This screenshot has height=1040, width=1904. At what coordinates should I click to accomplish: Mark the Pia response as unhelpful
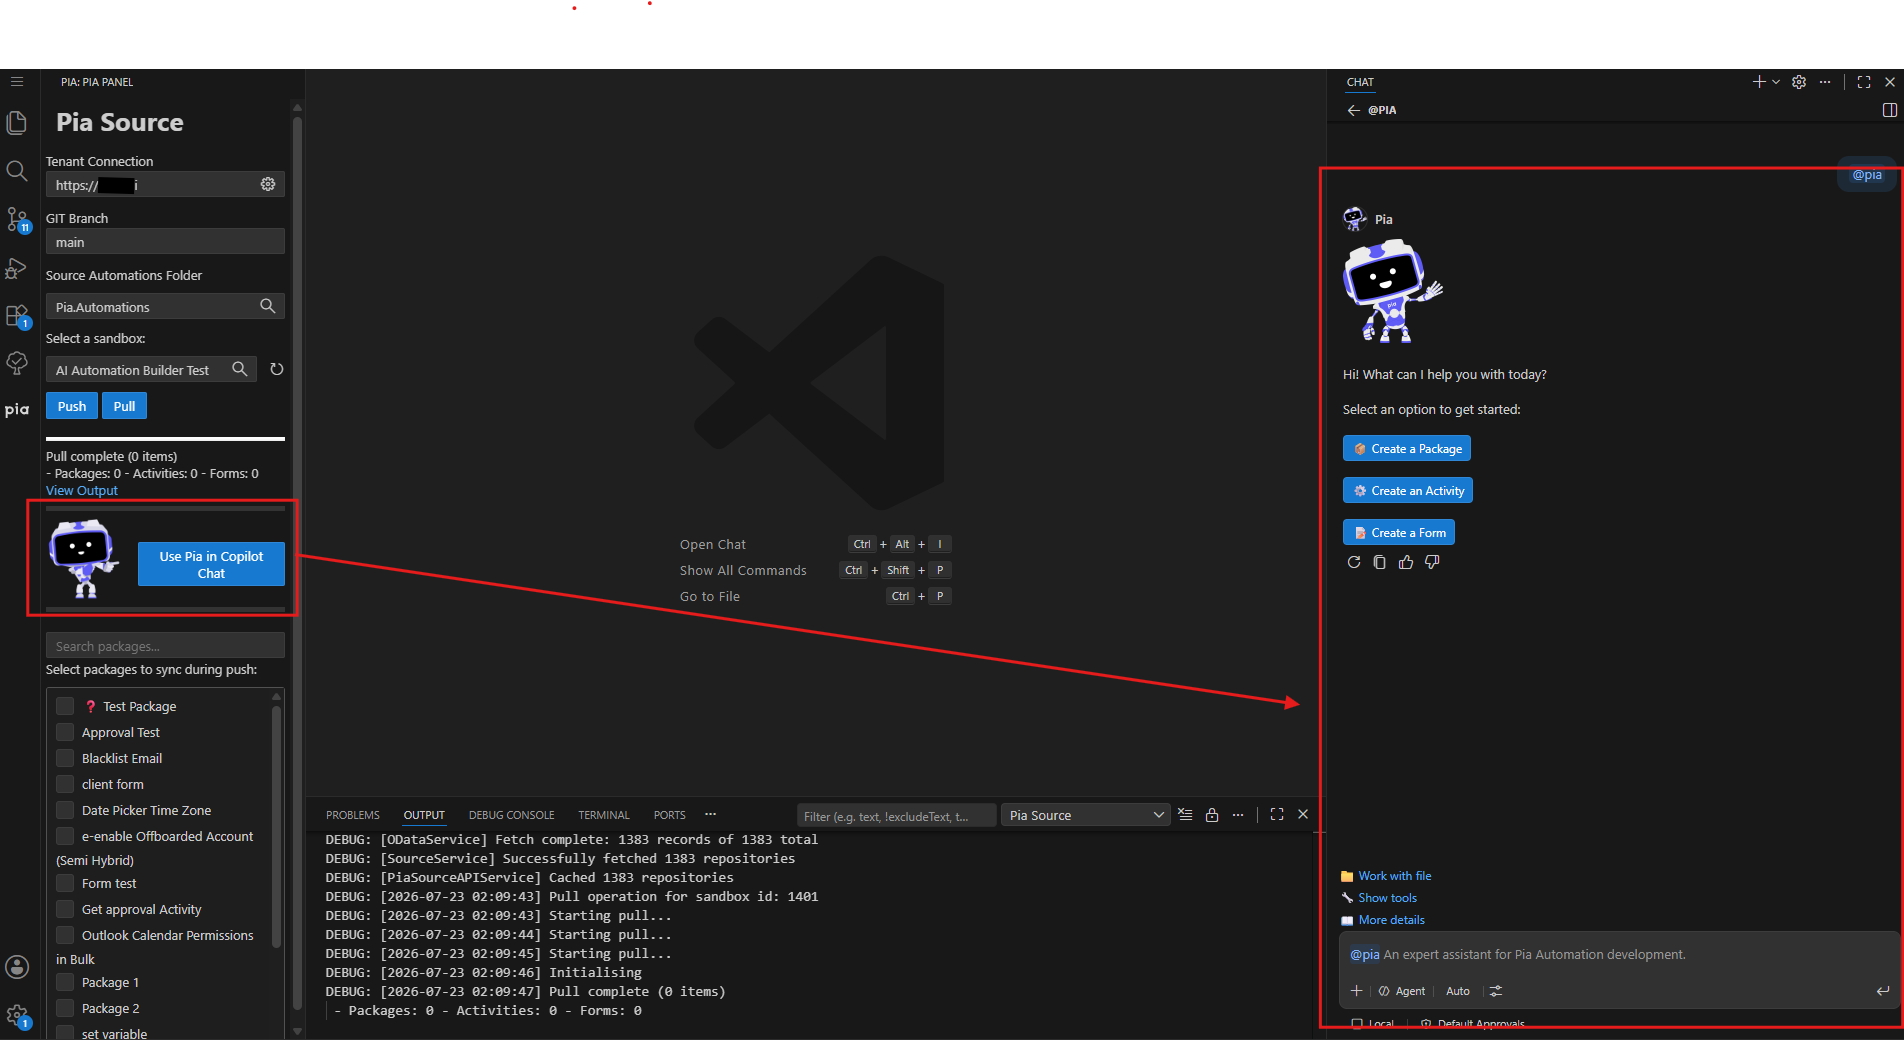coord(1432,562)
